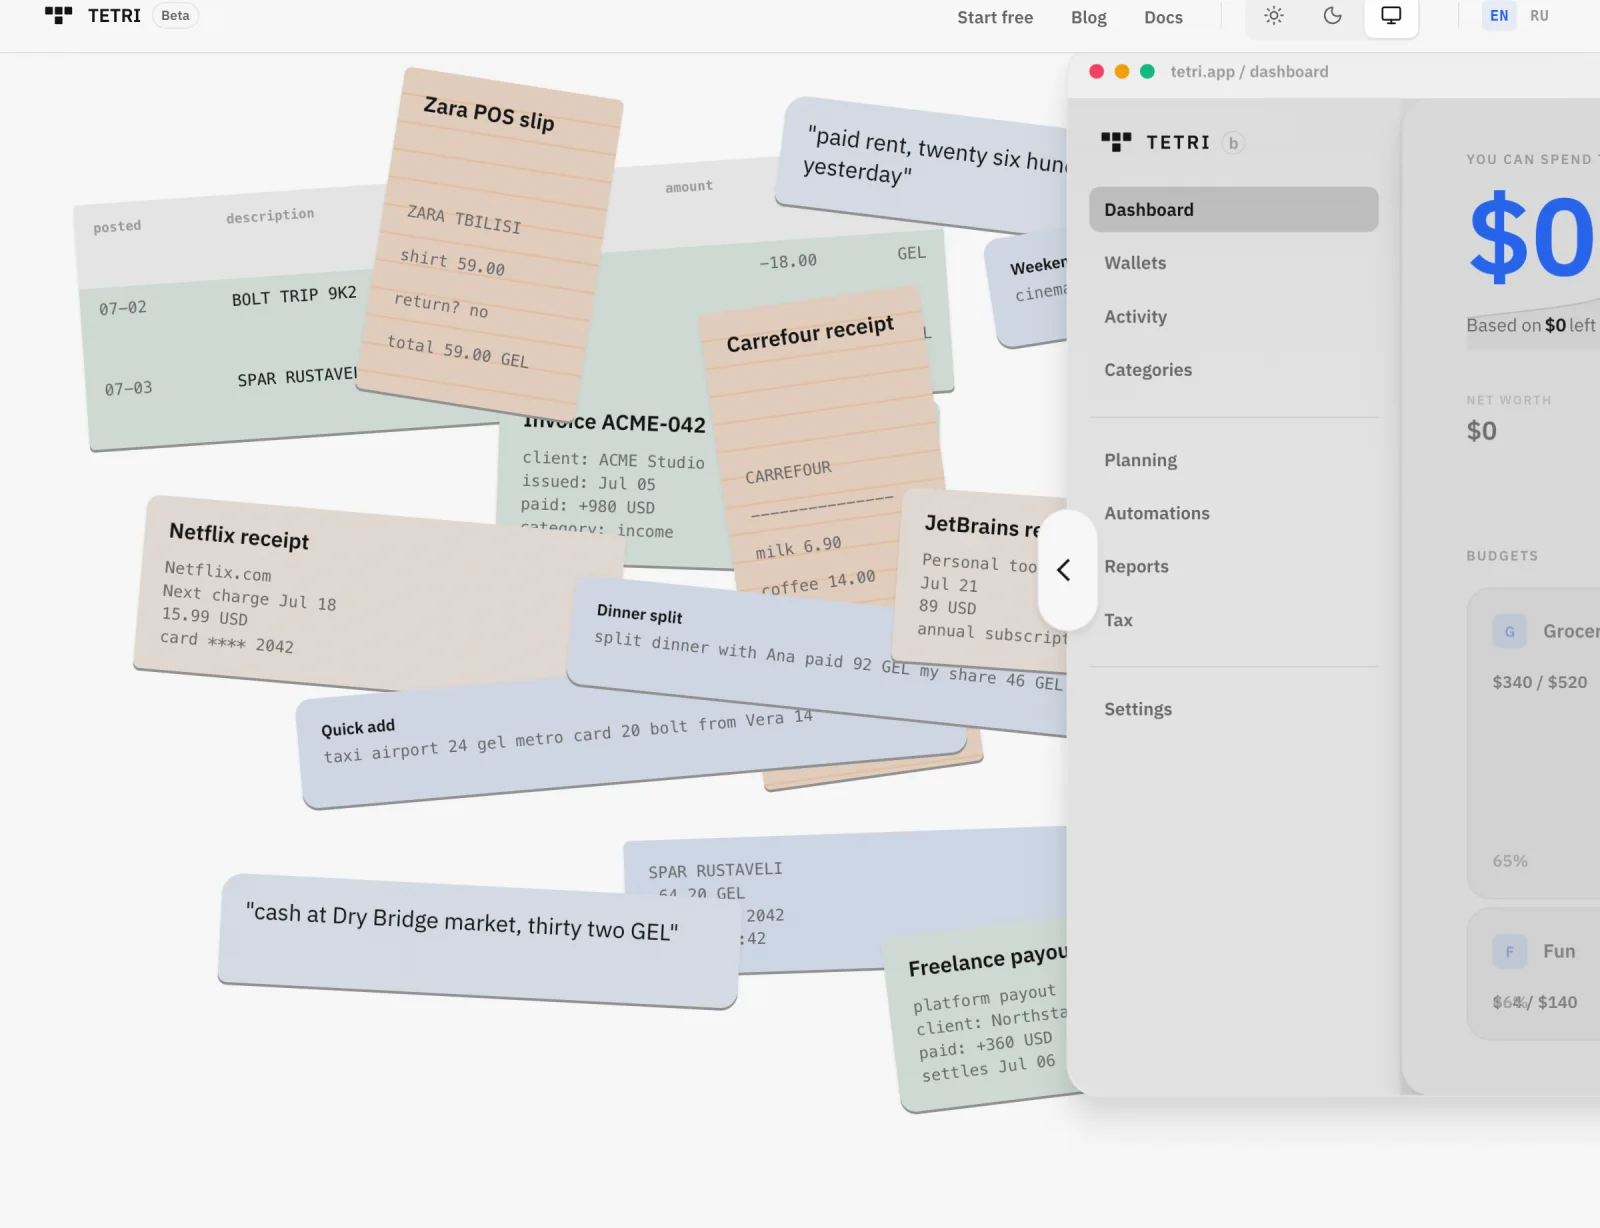The width and height of the screenshot is (1600, 1228).
Task: Select Dashboard in the sidebar
Action: tap(1233, 210)
